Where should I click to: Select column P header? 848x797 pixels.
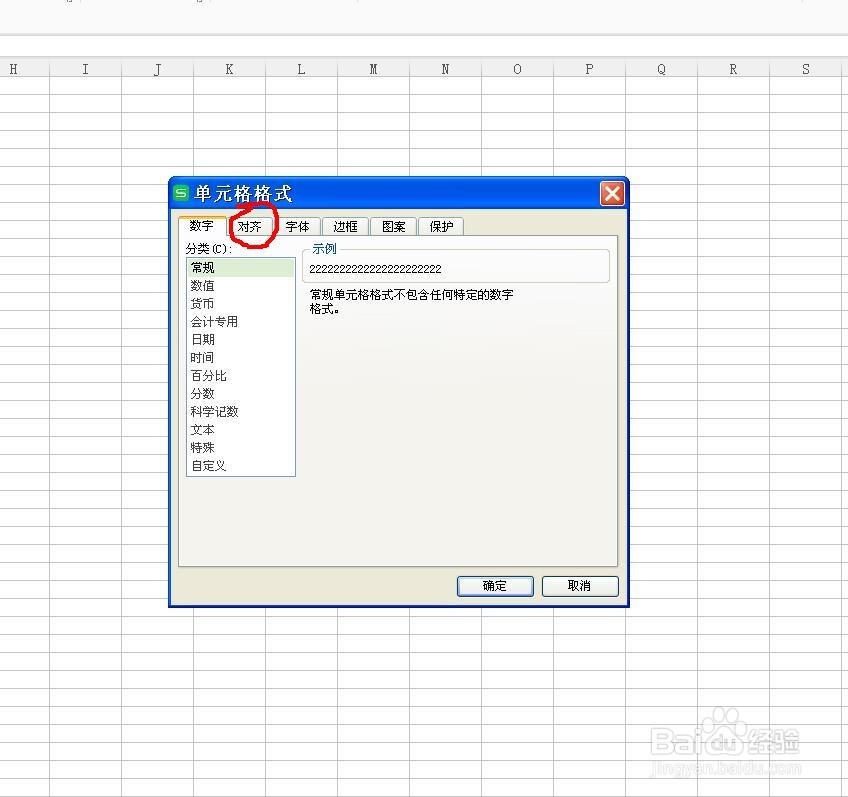pos(589,69)
